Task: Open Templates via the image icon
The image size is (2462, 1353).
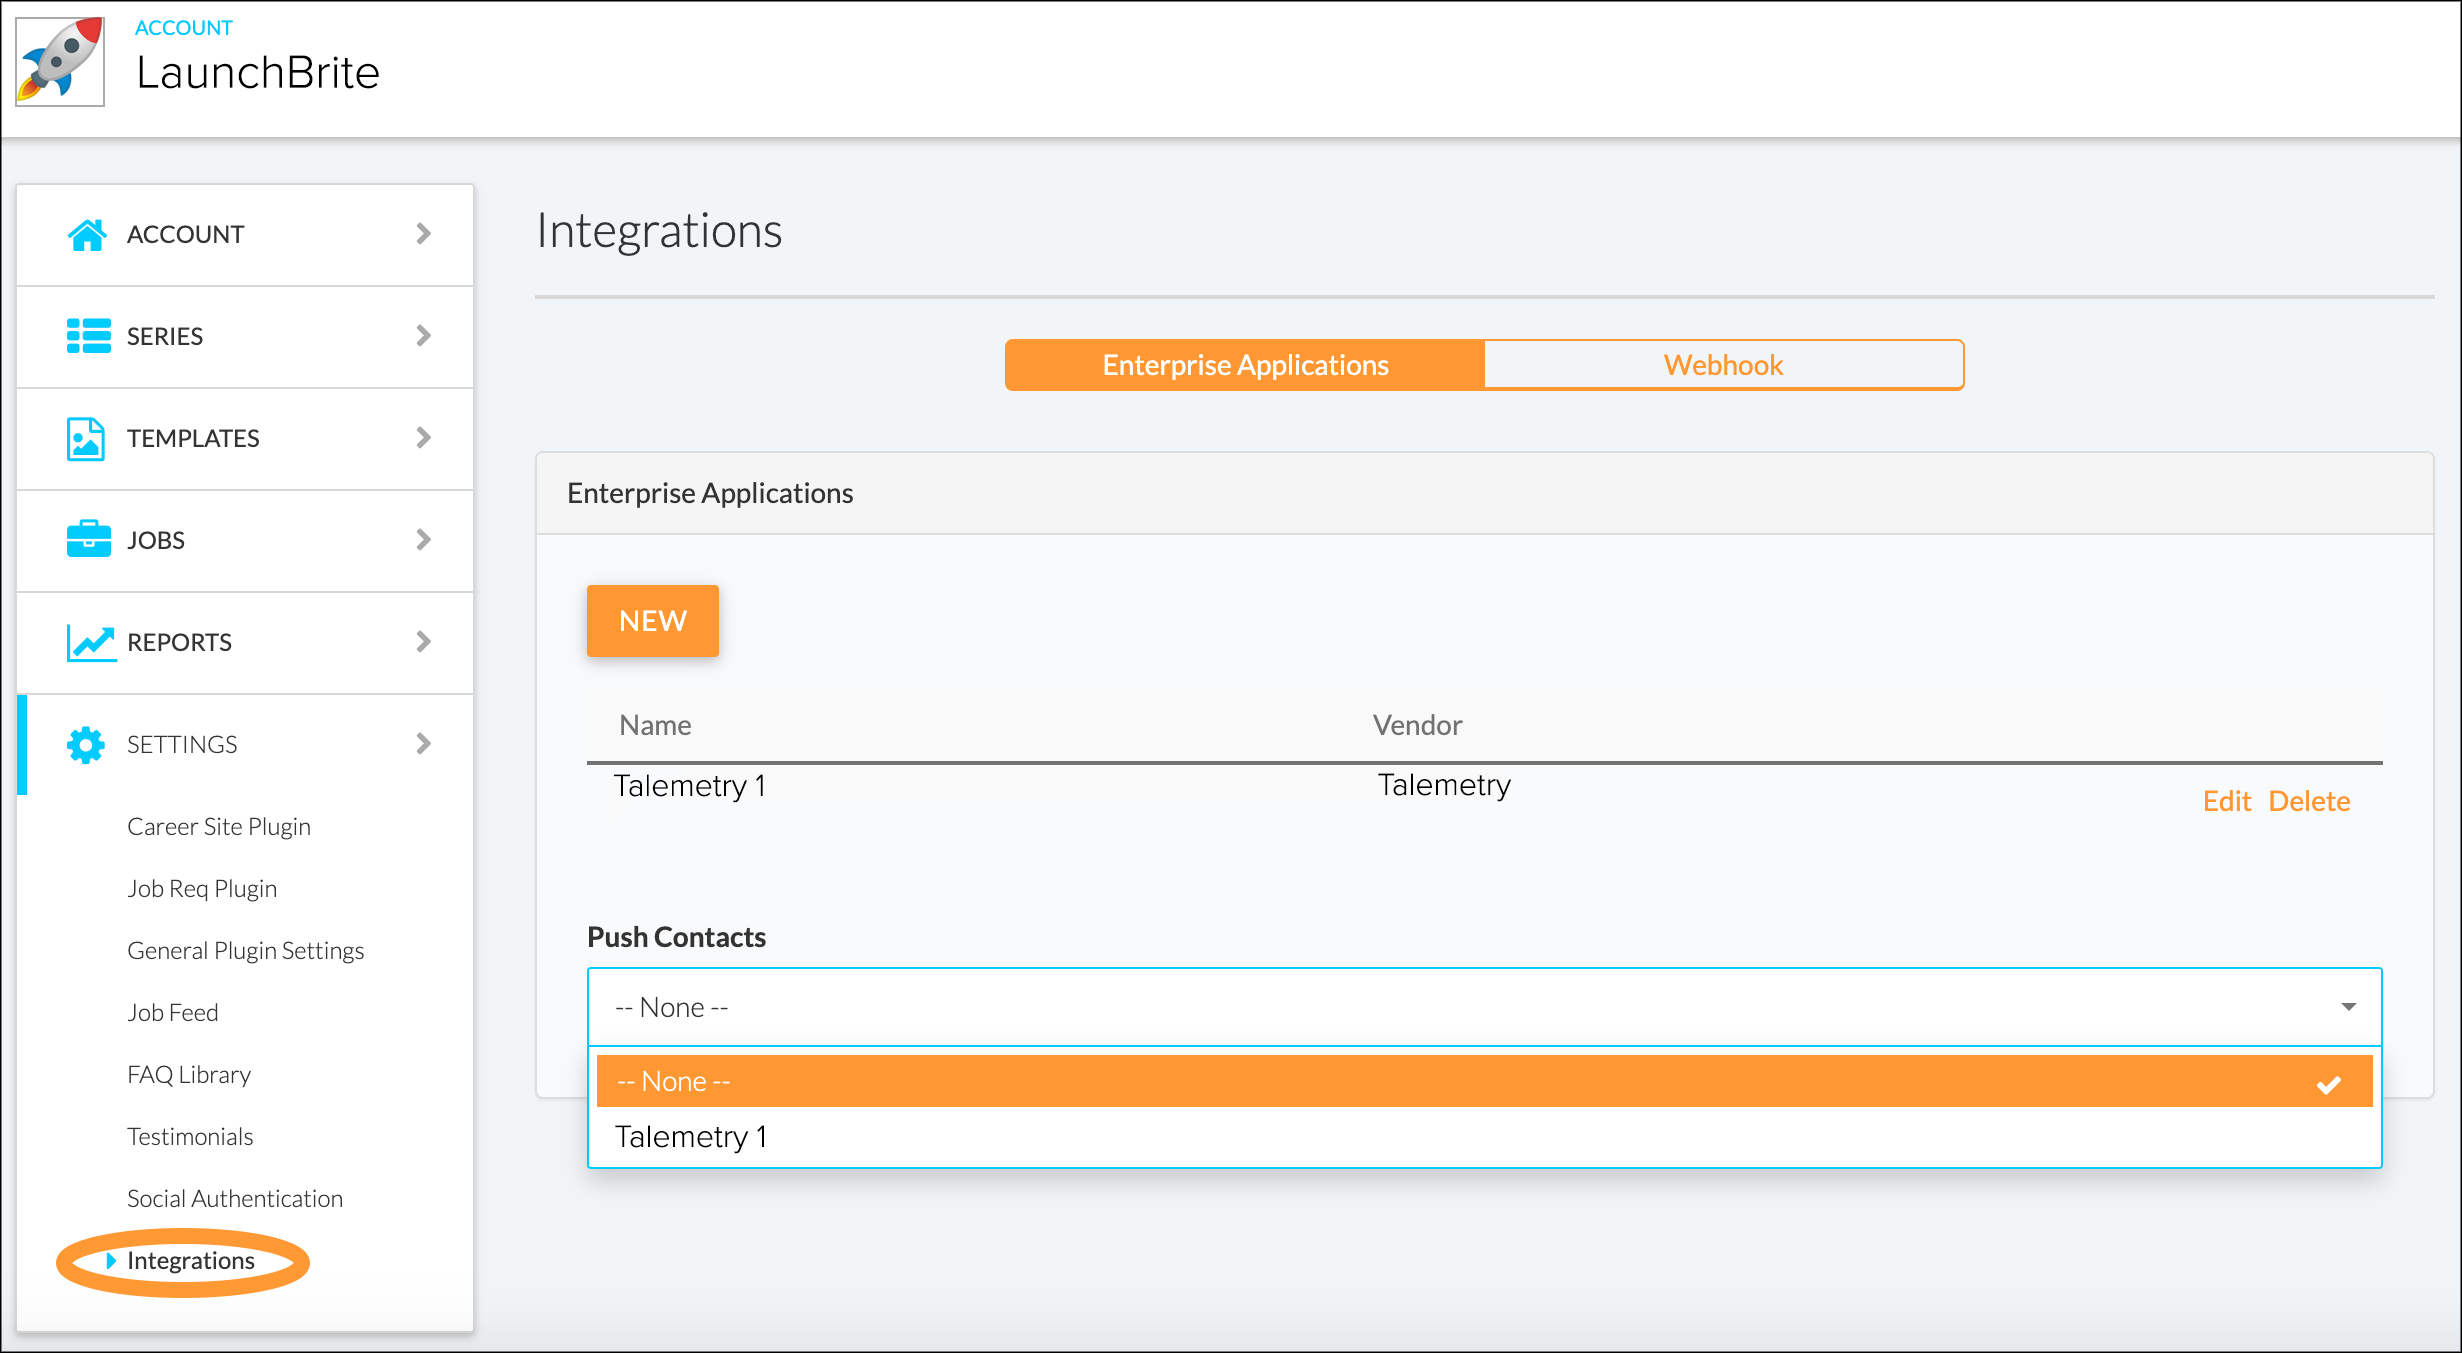Action: click(87, 438)
